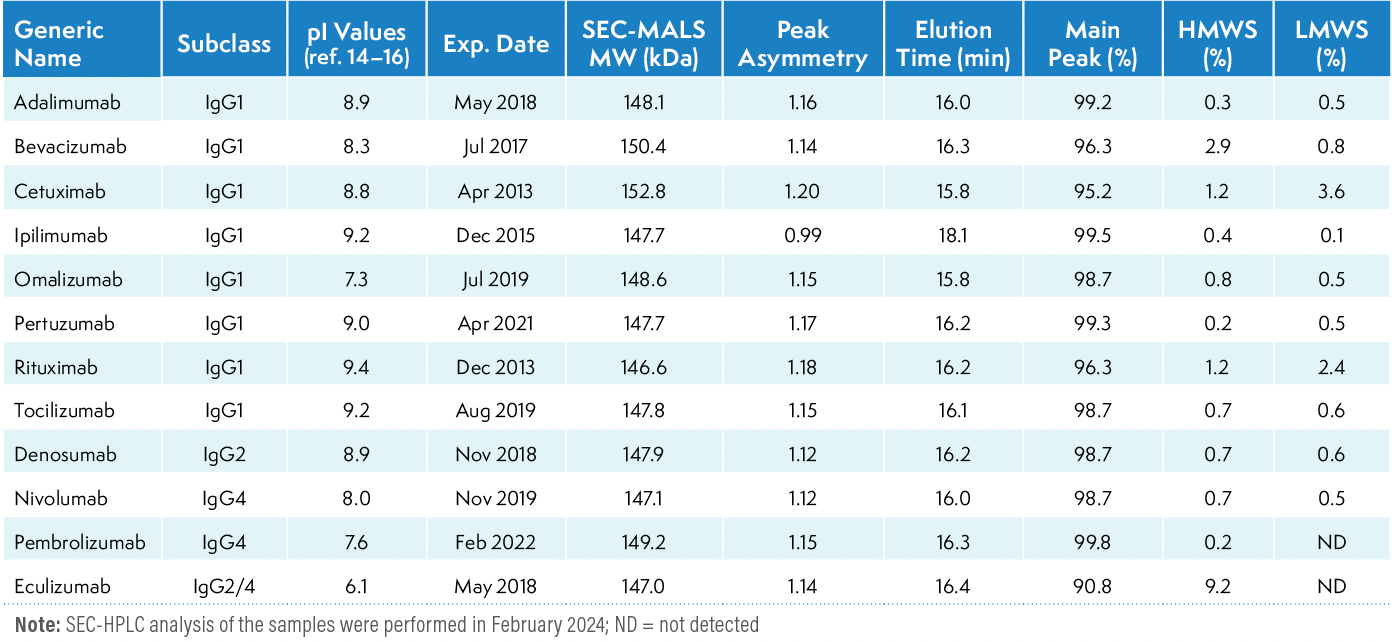Viewport: 1392px width, 642px height.
Task: Select the Feb 2022 expiration date cell
Action: click(x=495, y=543)
